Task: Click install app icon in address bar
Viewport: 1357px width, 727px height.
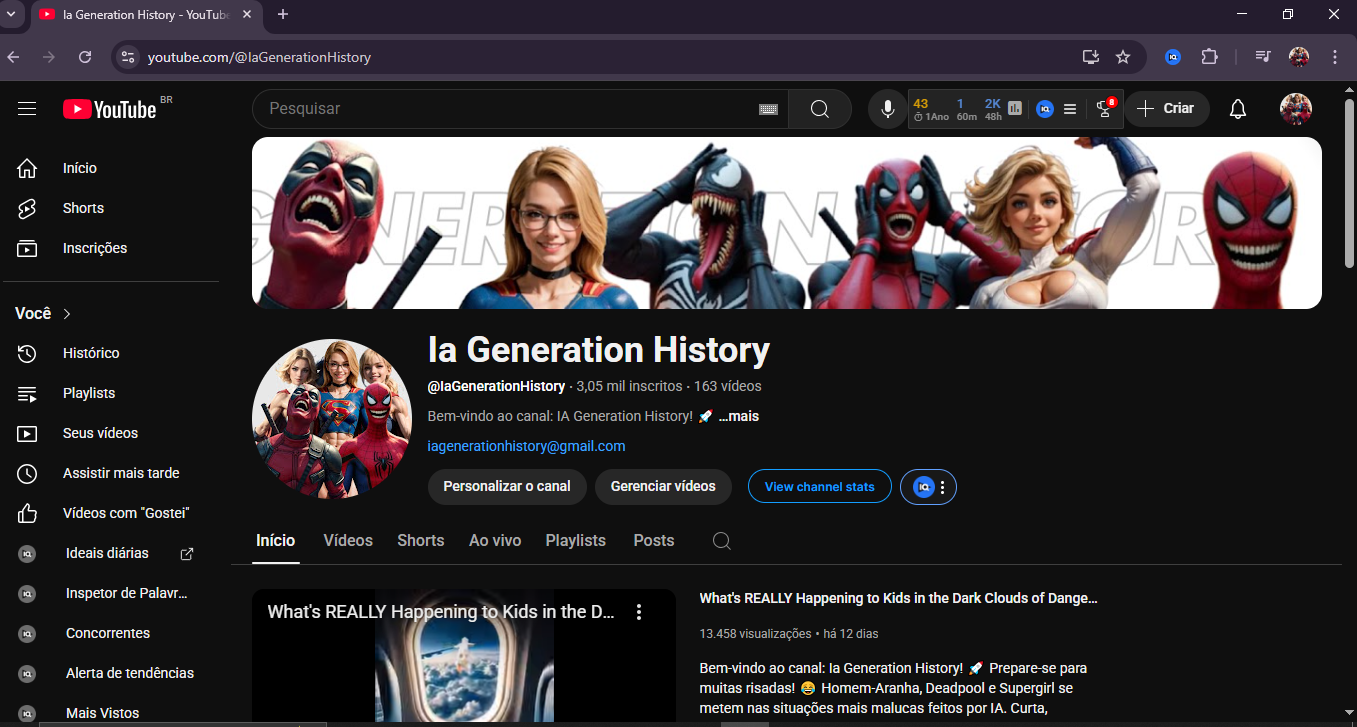Action: tap(1091, 57)
